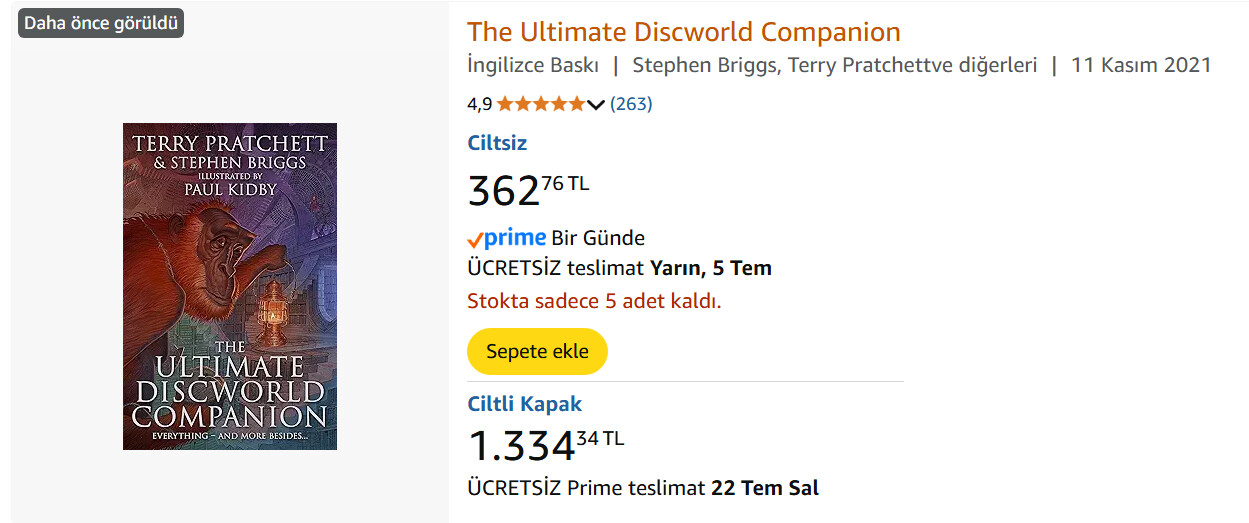Click the 362,76 TL price

pos(528,189)
